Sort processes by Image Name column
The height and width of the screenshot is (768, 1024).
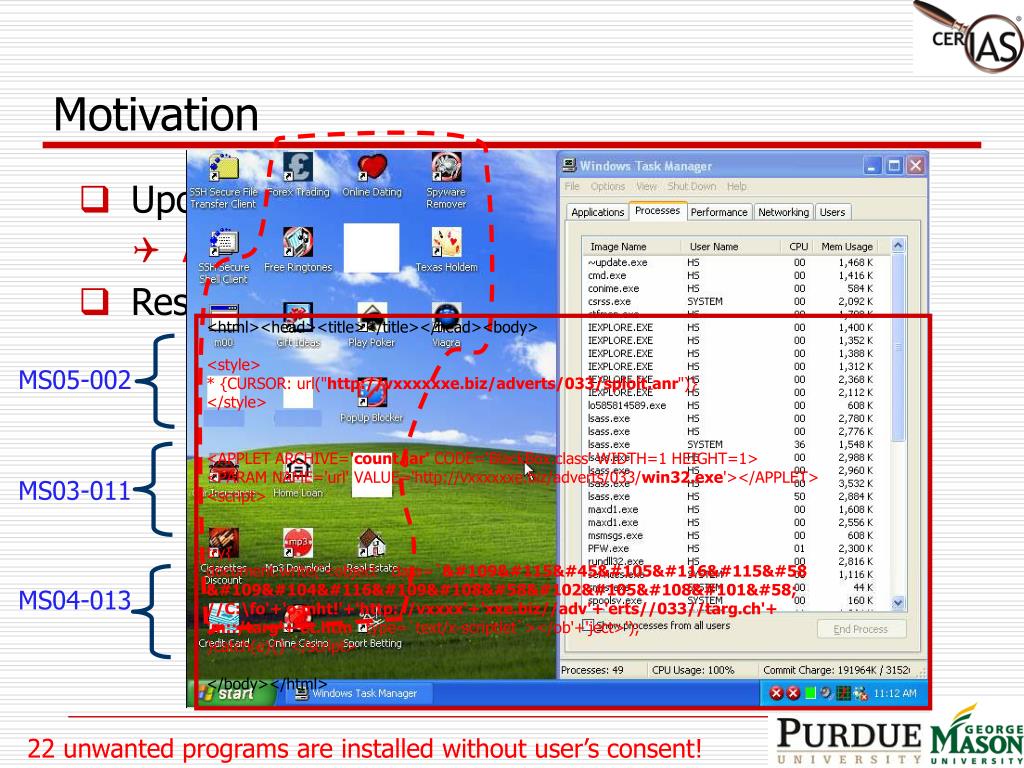coord(632,246)
